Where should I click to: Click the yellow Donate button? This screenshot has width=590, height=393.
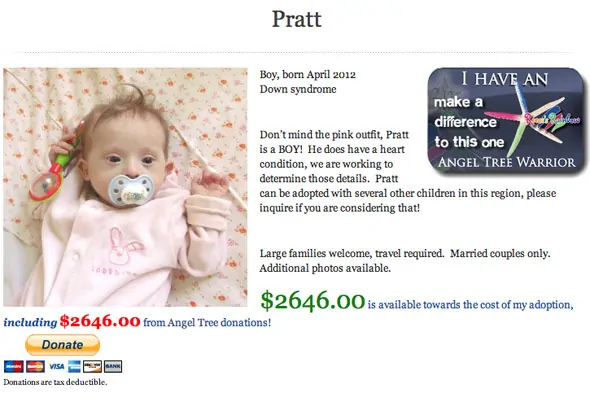[62, 344]
